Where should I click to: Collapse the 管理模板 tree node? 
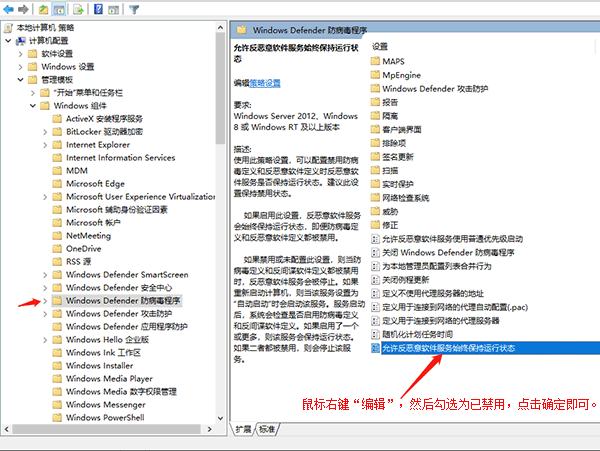[x=20, y=80]
